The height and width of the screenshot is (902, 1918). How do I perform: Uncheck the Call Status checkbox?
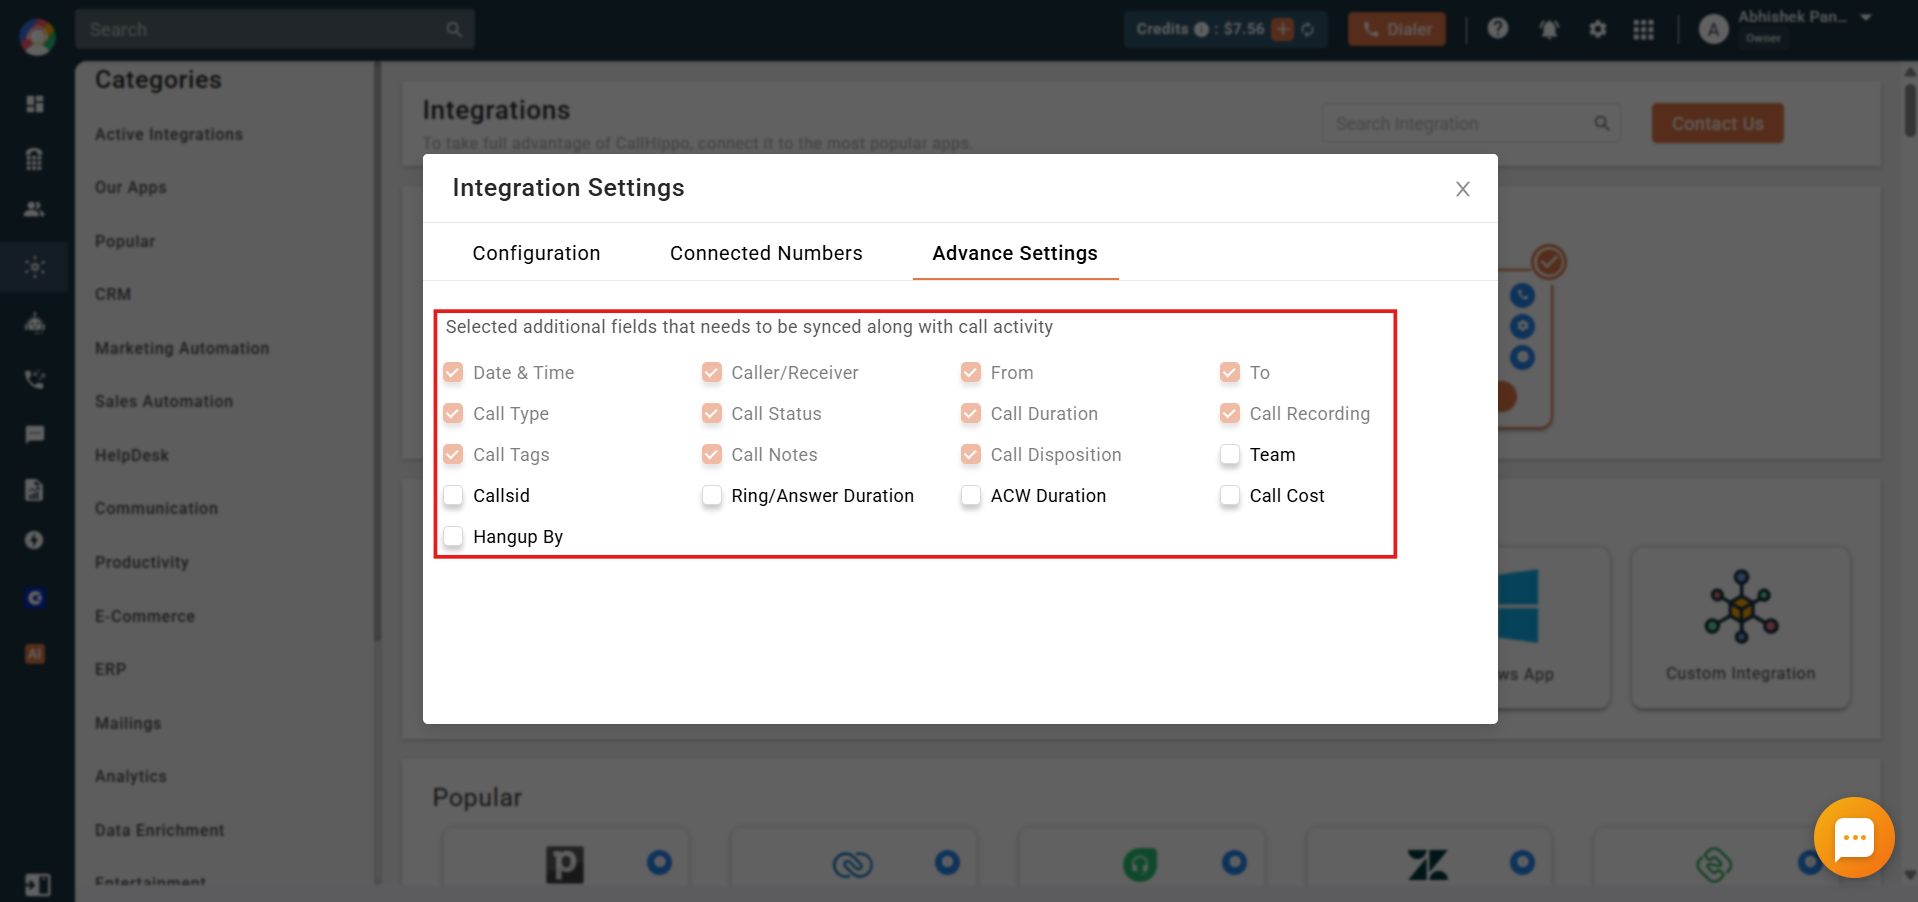(712, 414)
